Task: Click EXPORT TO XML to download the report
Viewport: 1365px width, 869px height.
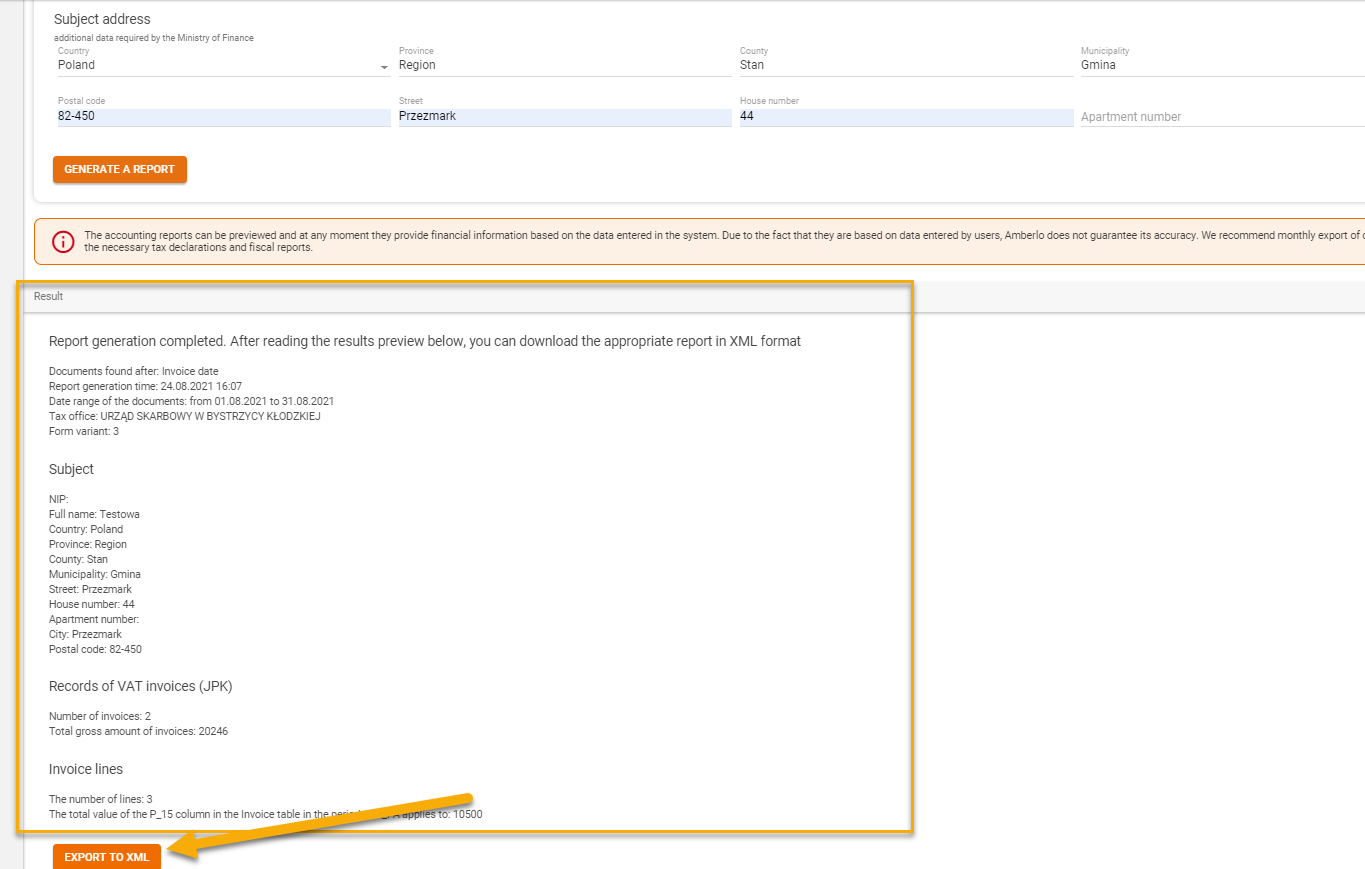Action: (x=106, y=857)
